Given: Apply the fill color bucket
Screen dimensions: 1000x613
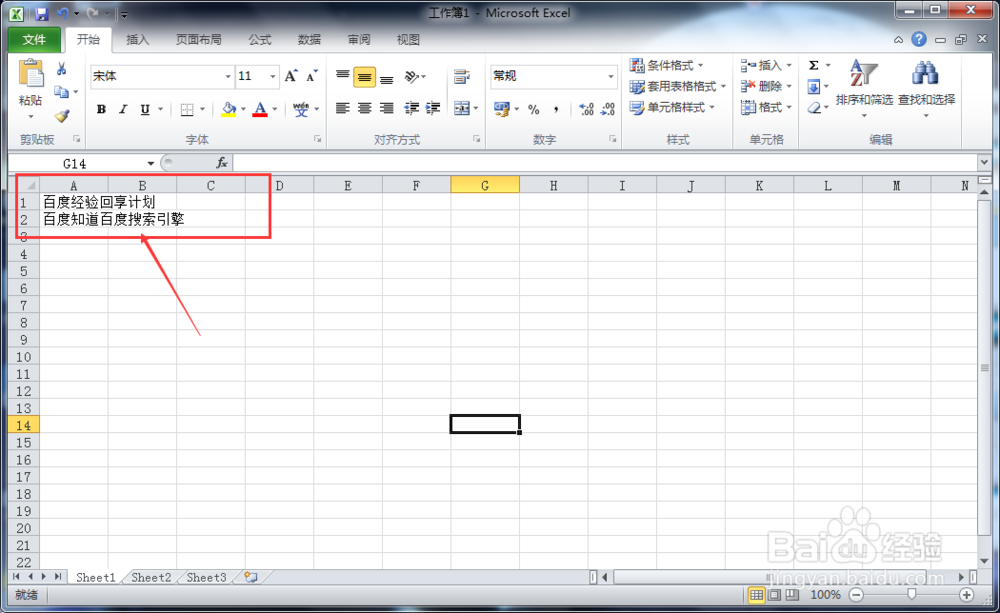Looking at the screenshot, I should [x=228, y=110].
